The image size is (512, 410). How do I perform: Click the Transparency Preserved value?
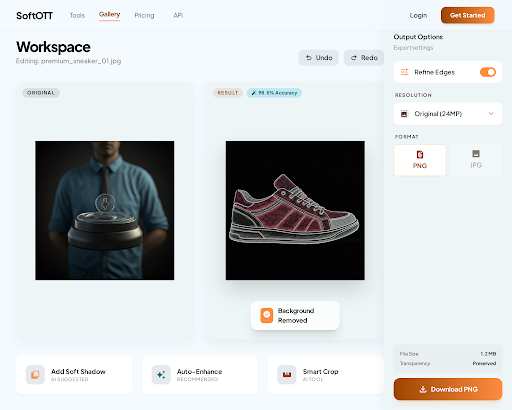484,363
